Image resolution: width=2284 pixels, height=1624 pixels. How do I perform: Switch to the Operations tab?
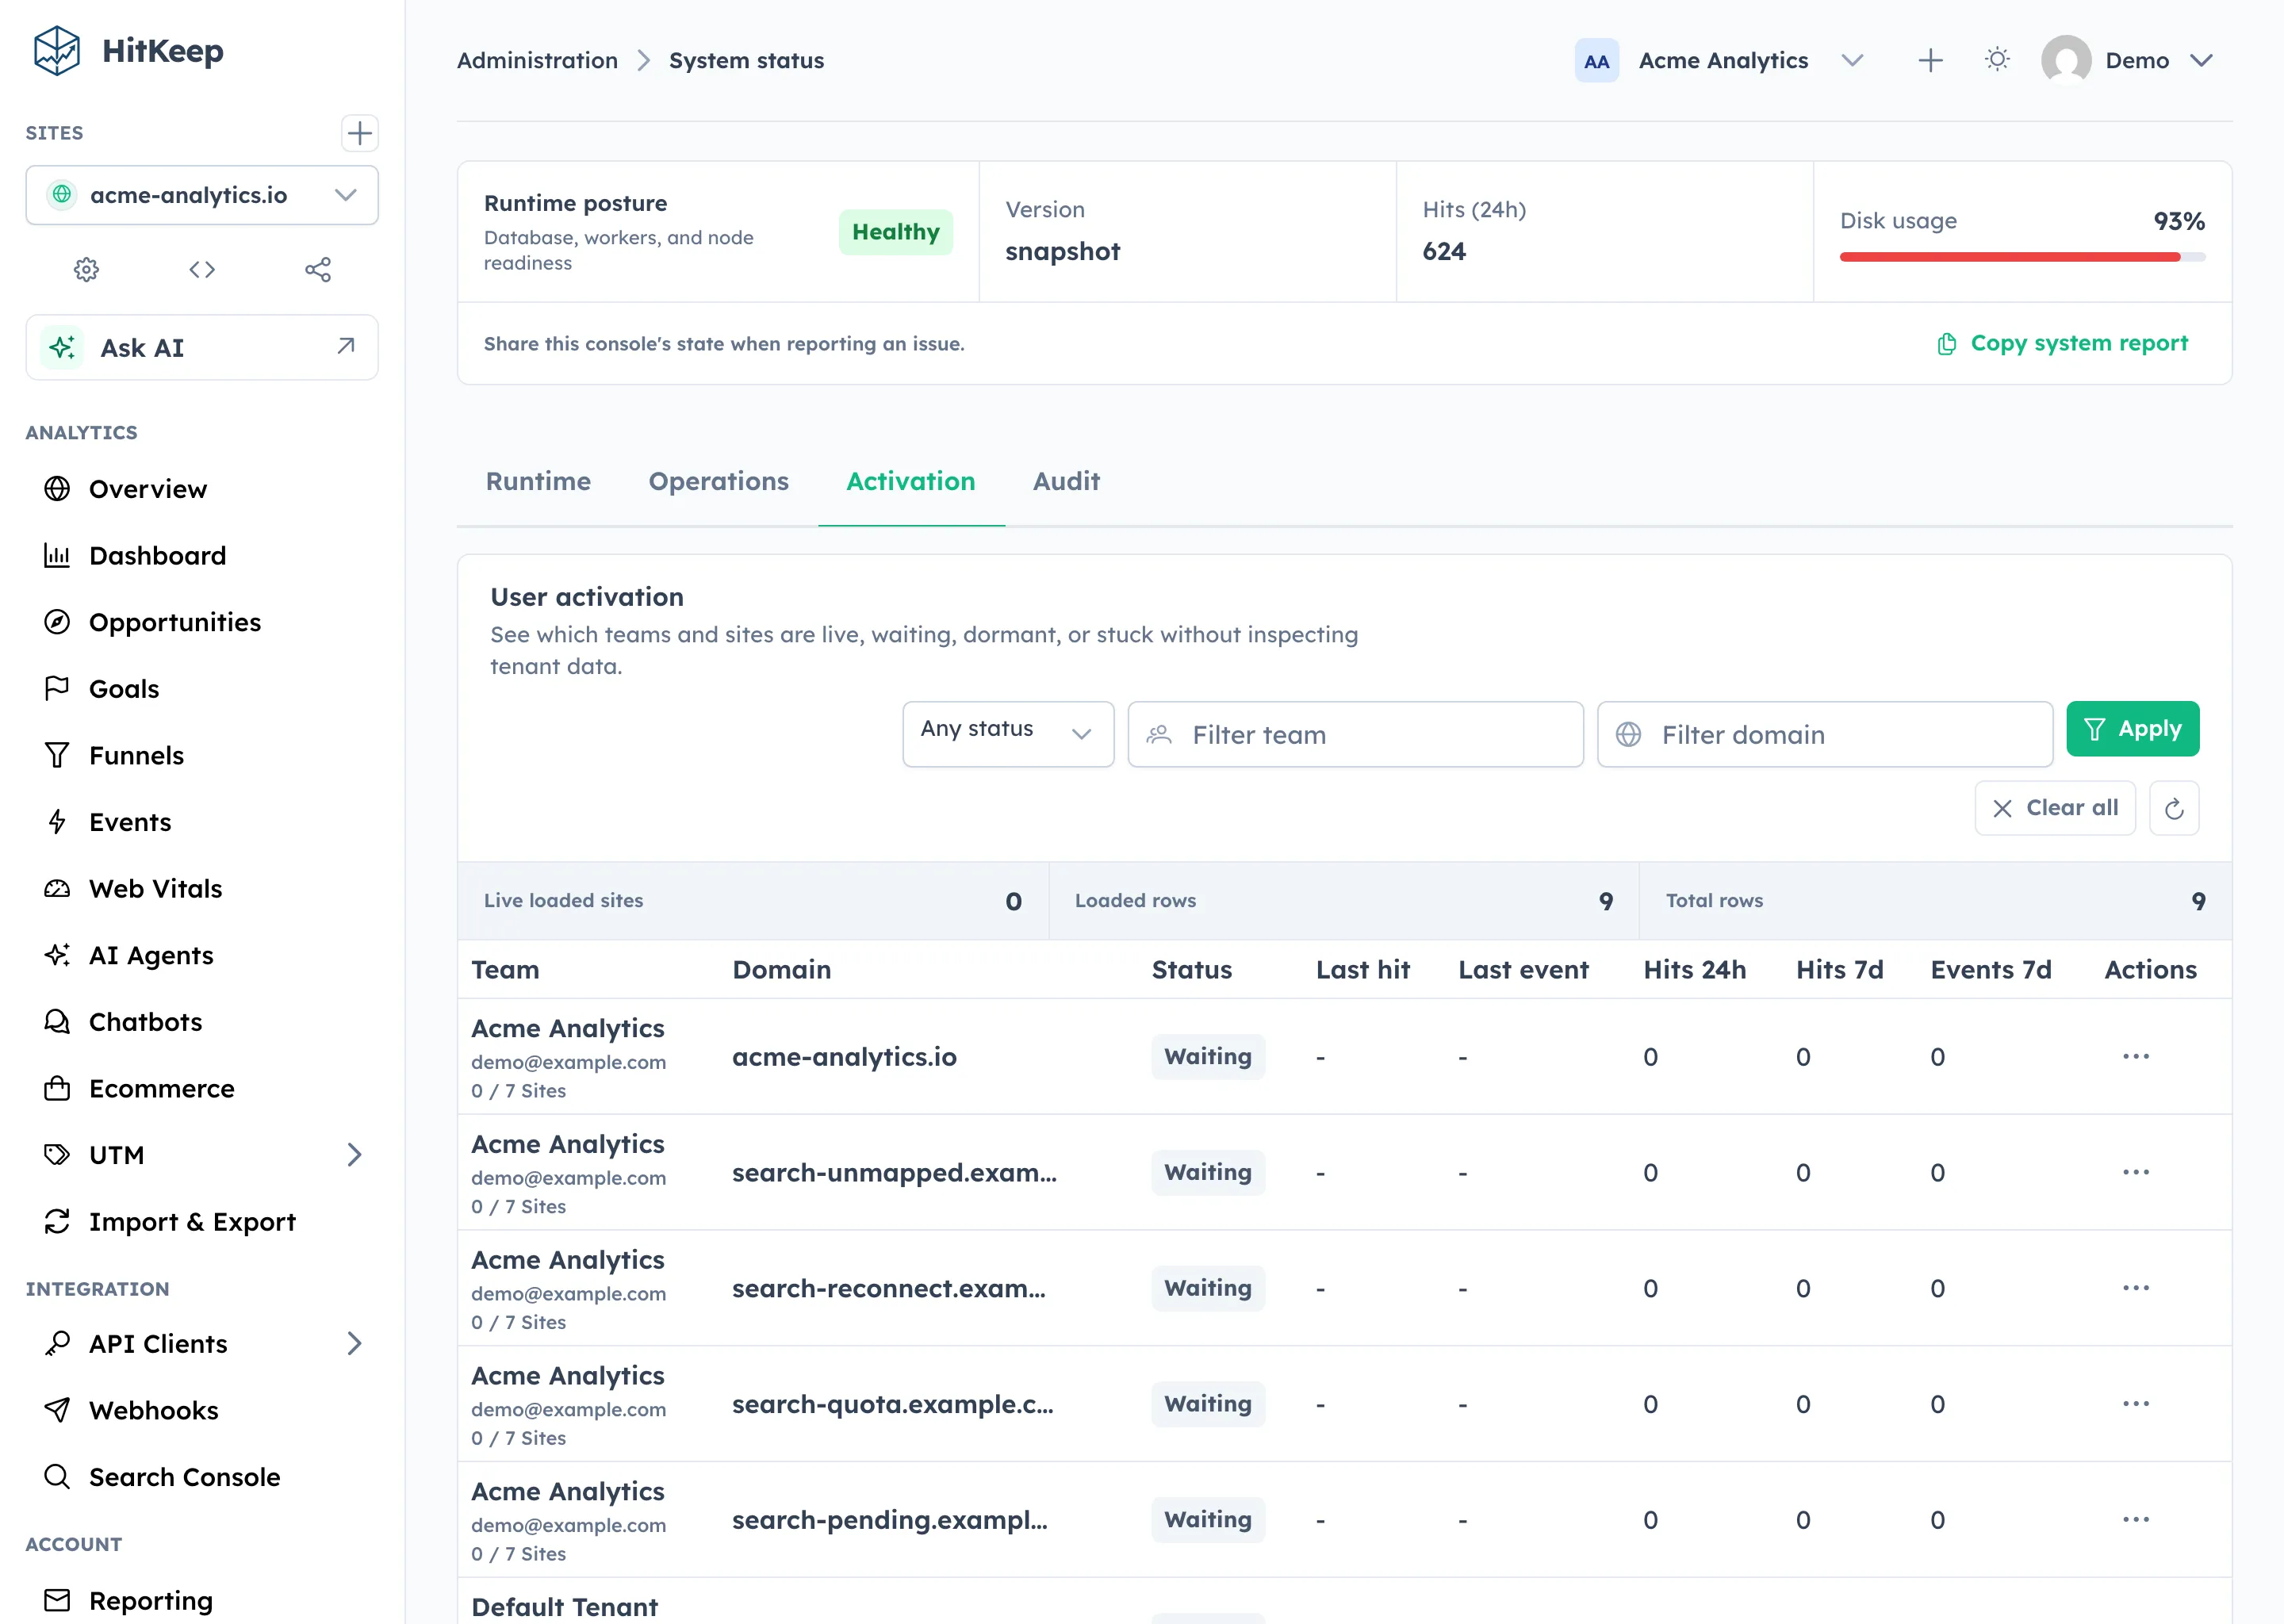[718, 481]
